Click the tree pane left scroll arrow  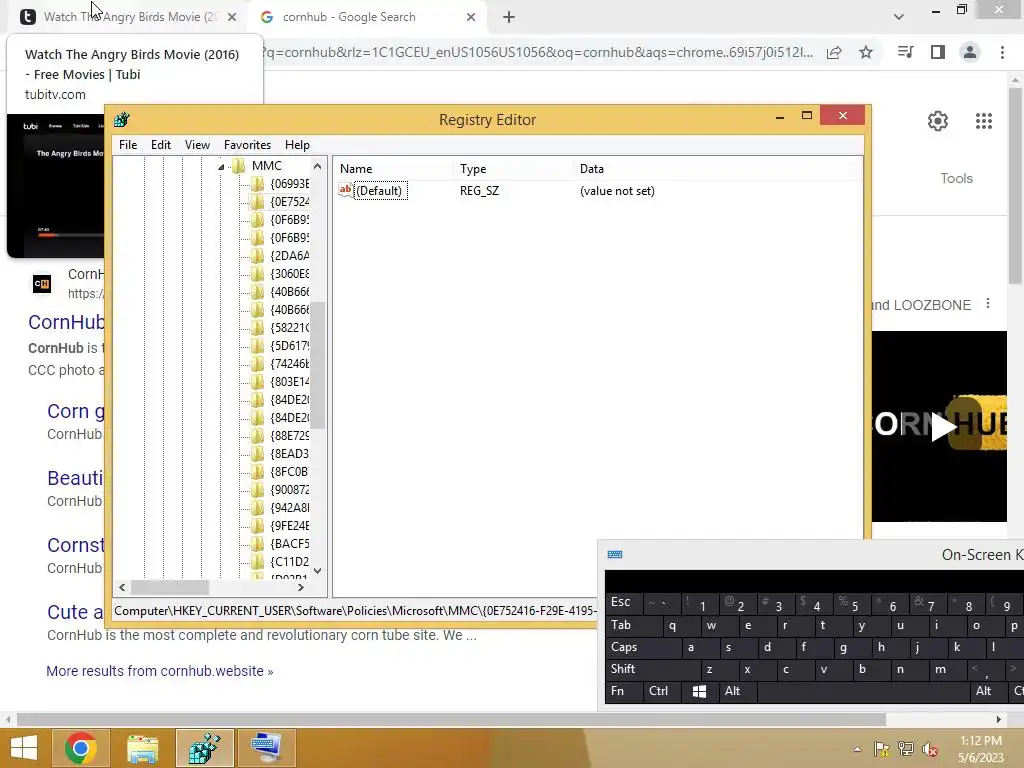(x=122, y=588)
